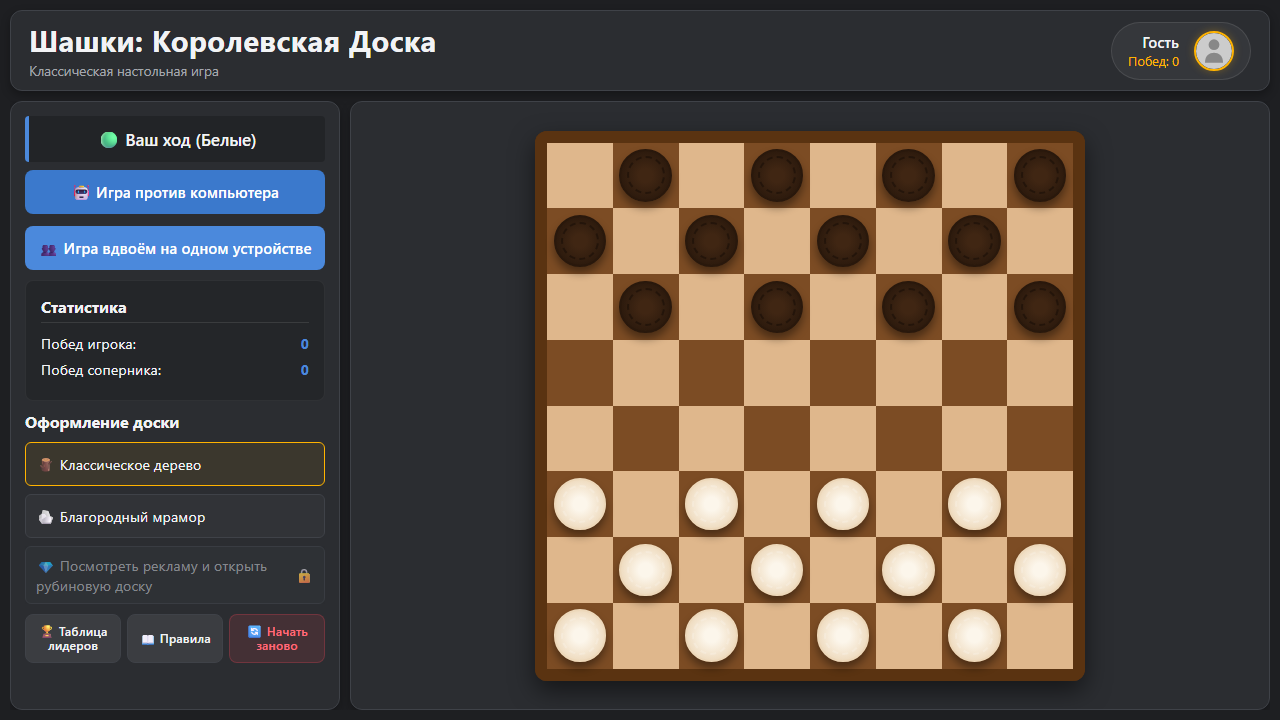
Task: Click Начать заново to restart
Action: (277, 638)
